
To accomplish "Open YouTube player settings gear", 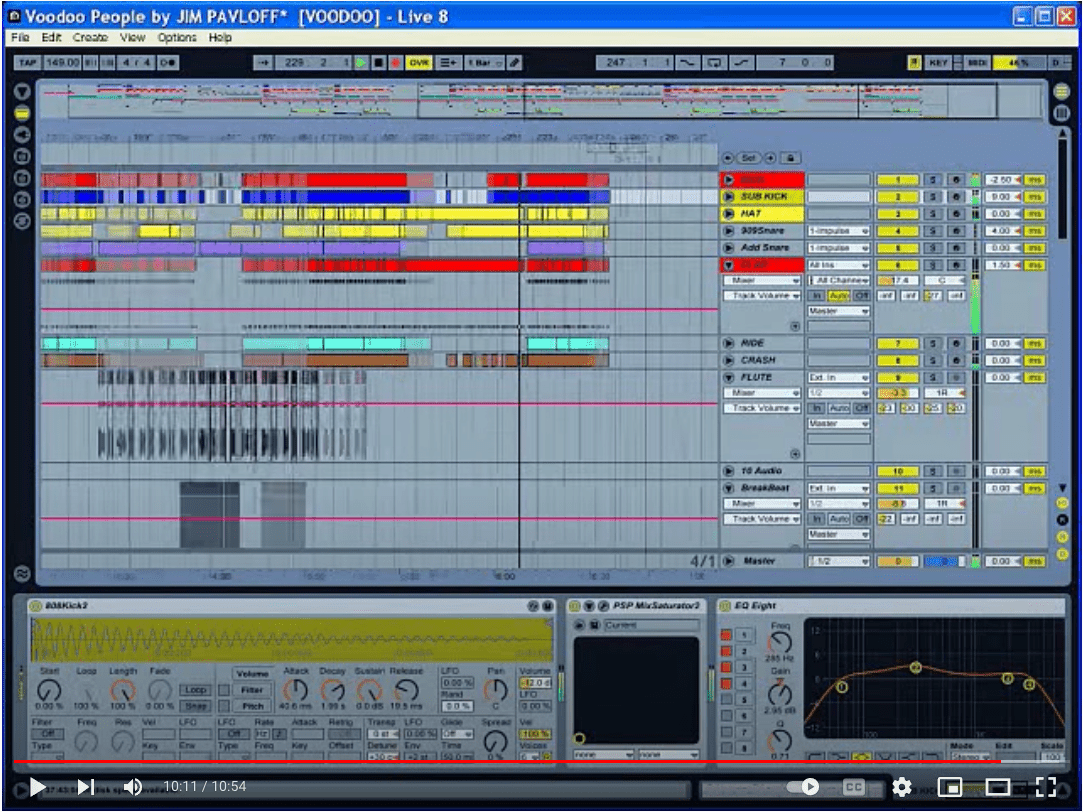I will coord(902,787).
